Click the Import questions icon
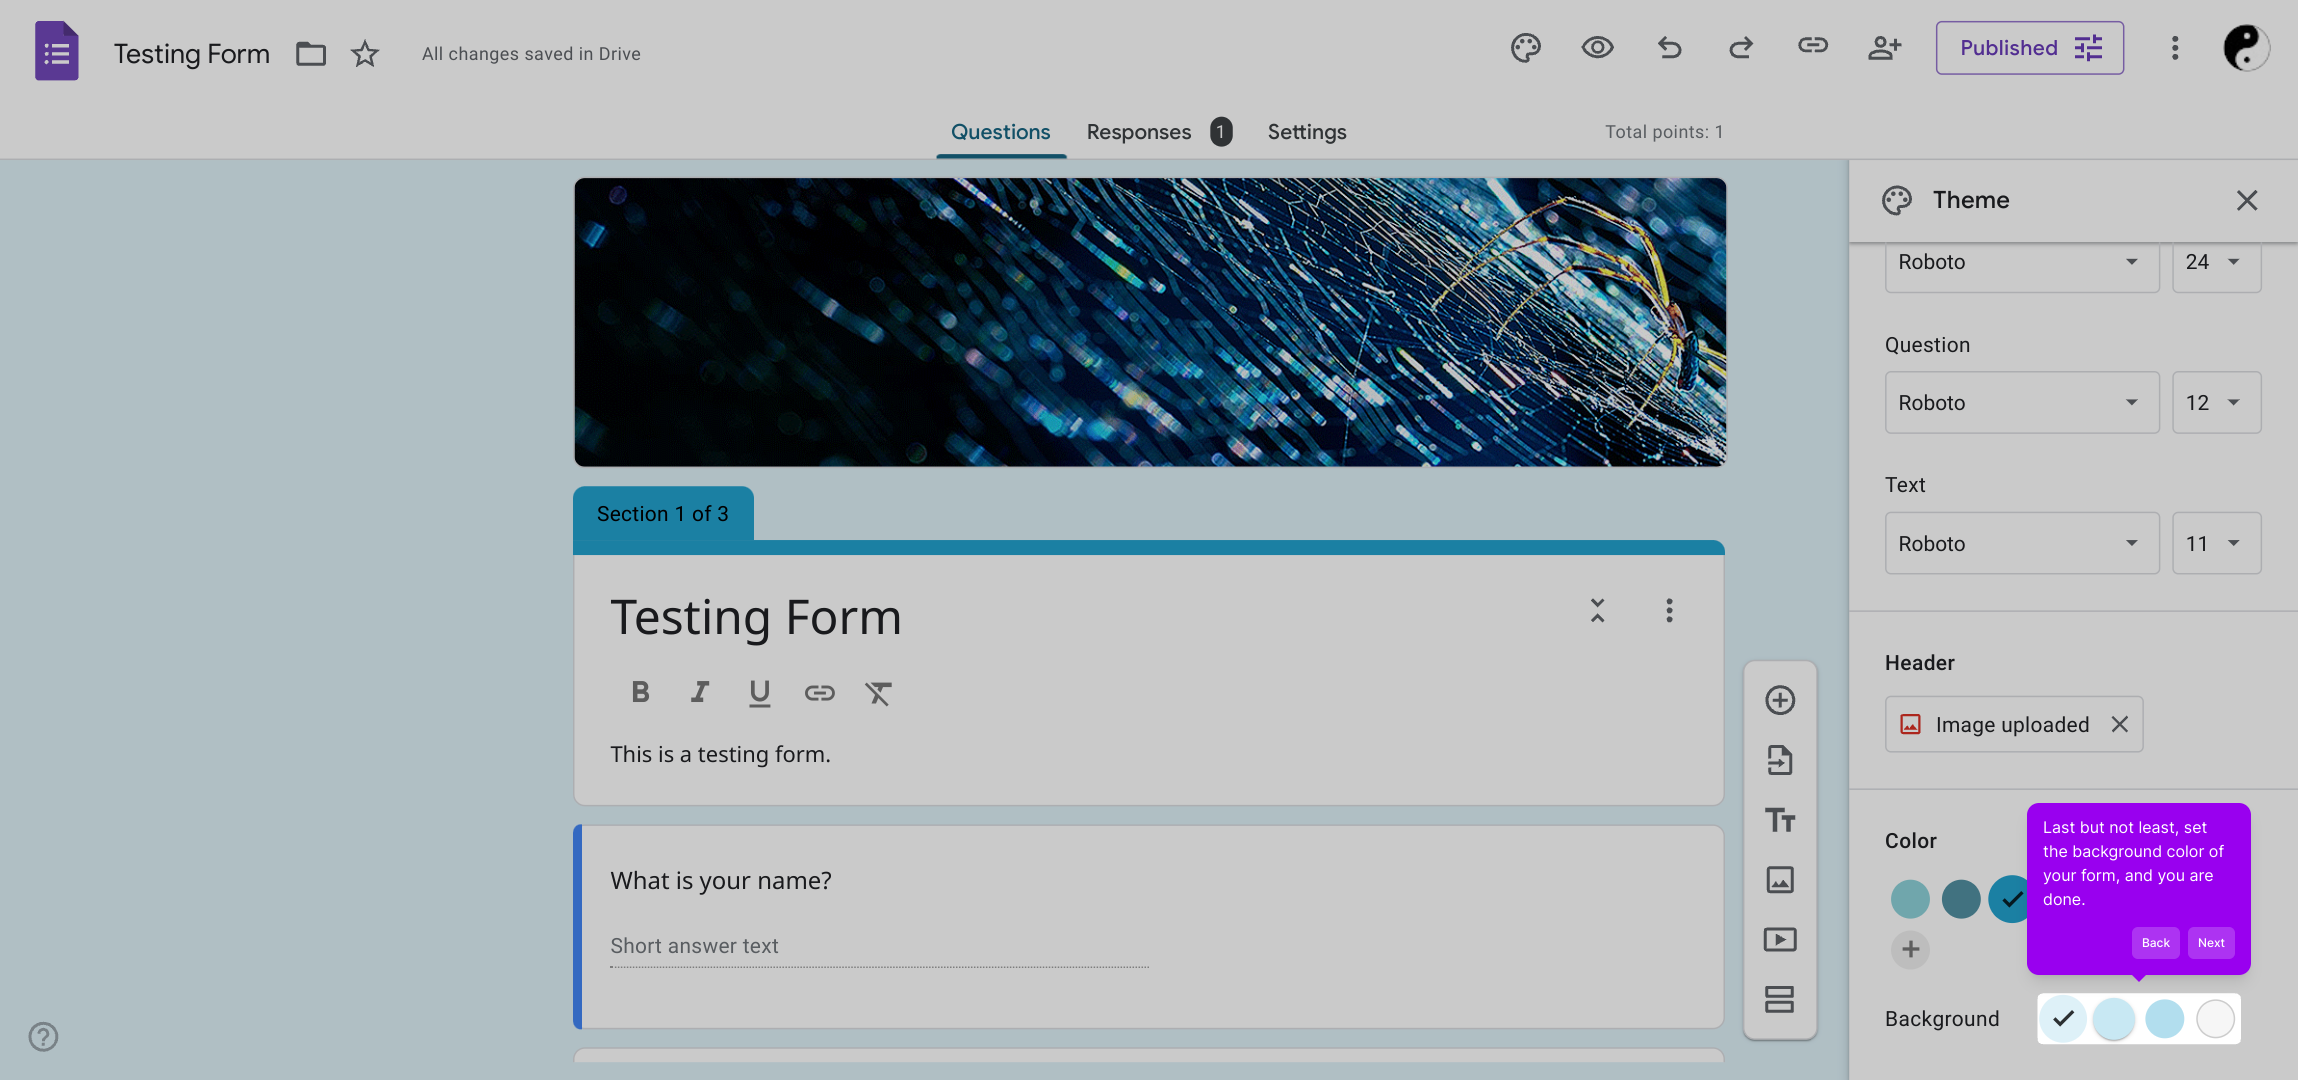The image size is (2298, 1080). [x=1779, y=760]
